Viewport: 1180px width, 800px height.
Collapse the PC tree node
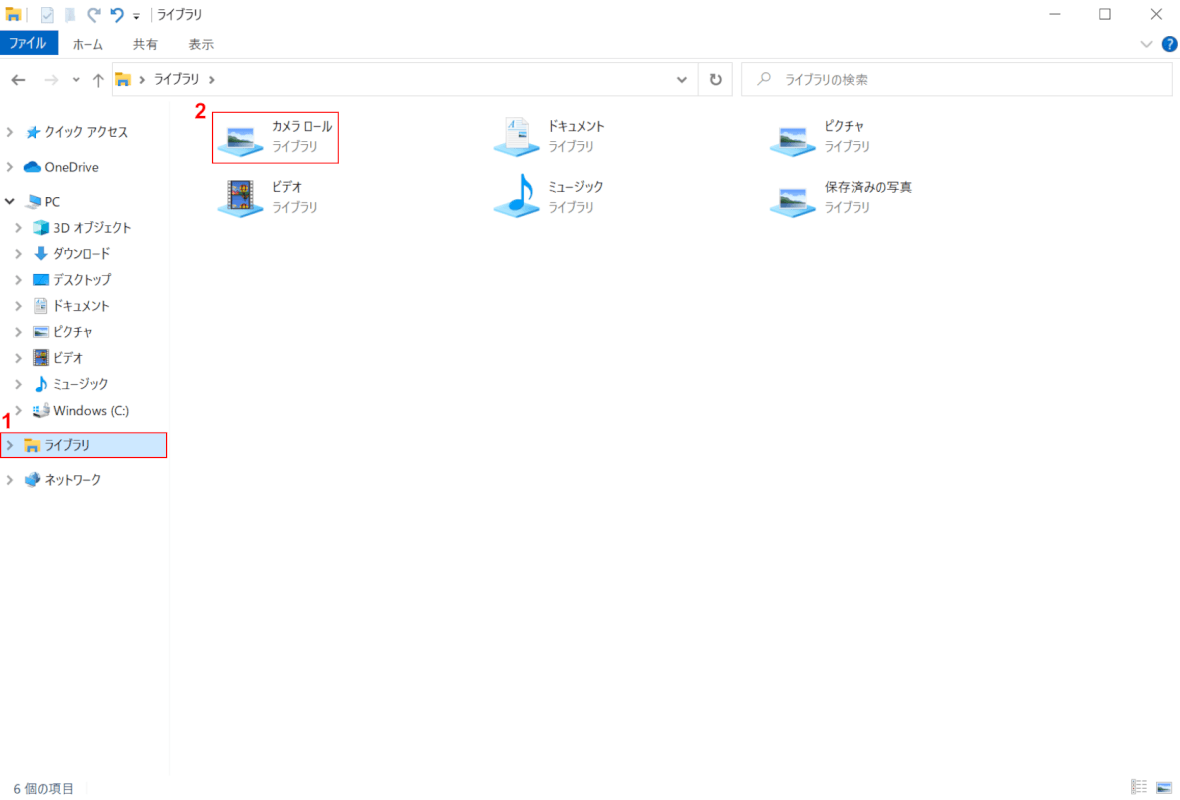(11, 202)
